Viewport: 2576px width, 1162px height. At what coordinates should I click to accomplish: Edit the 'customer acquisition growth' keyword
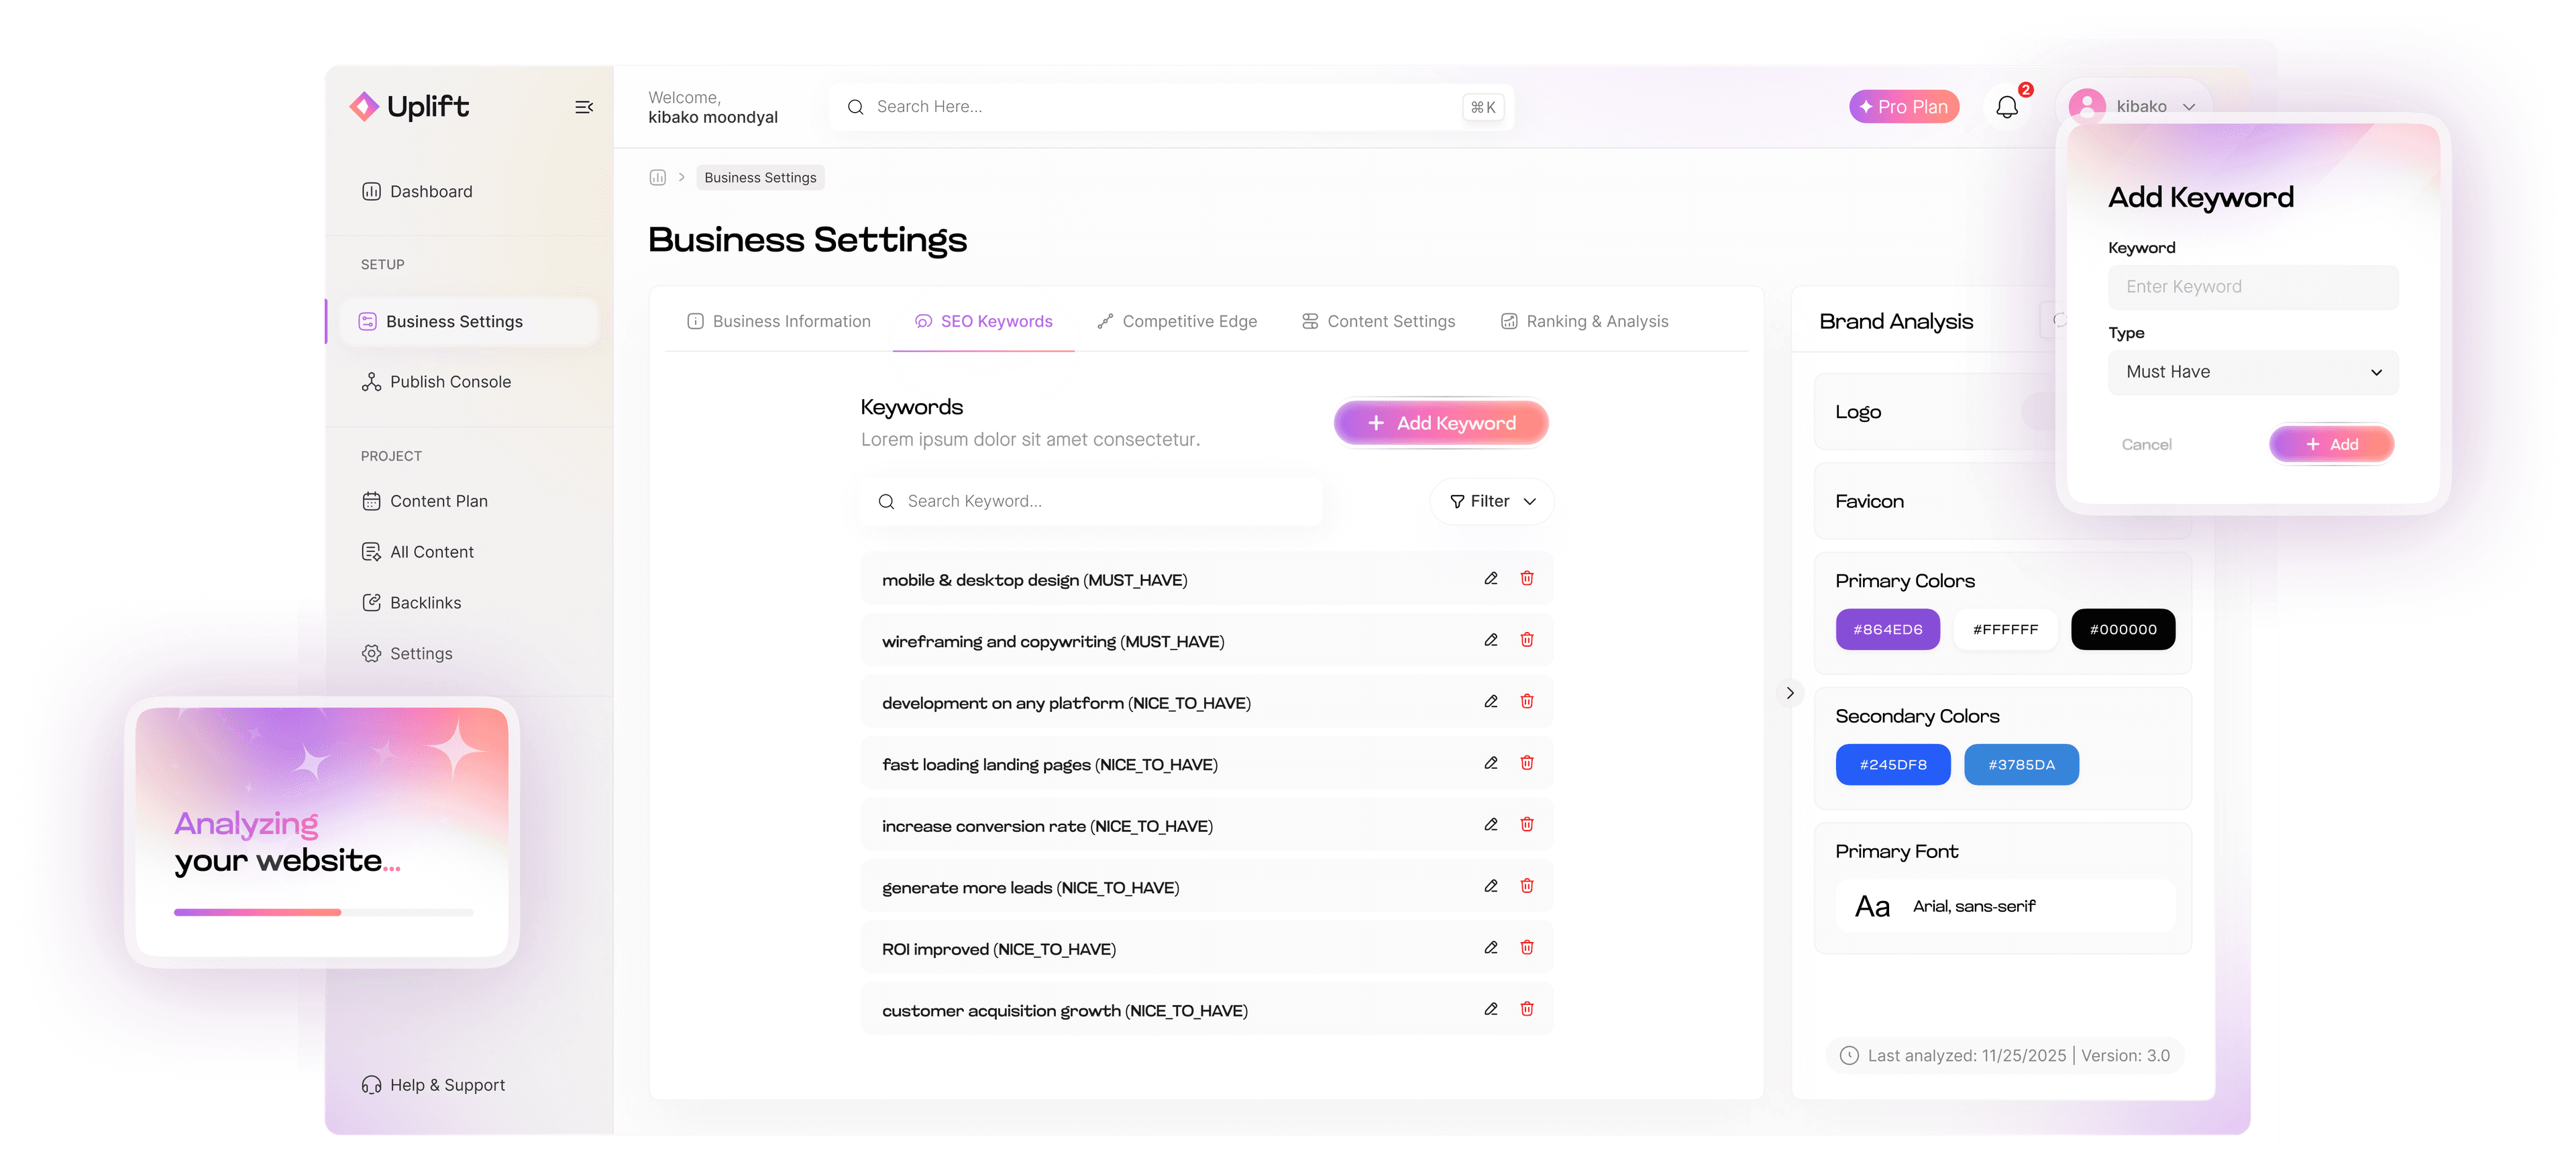point(1490,1009)
